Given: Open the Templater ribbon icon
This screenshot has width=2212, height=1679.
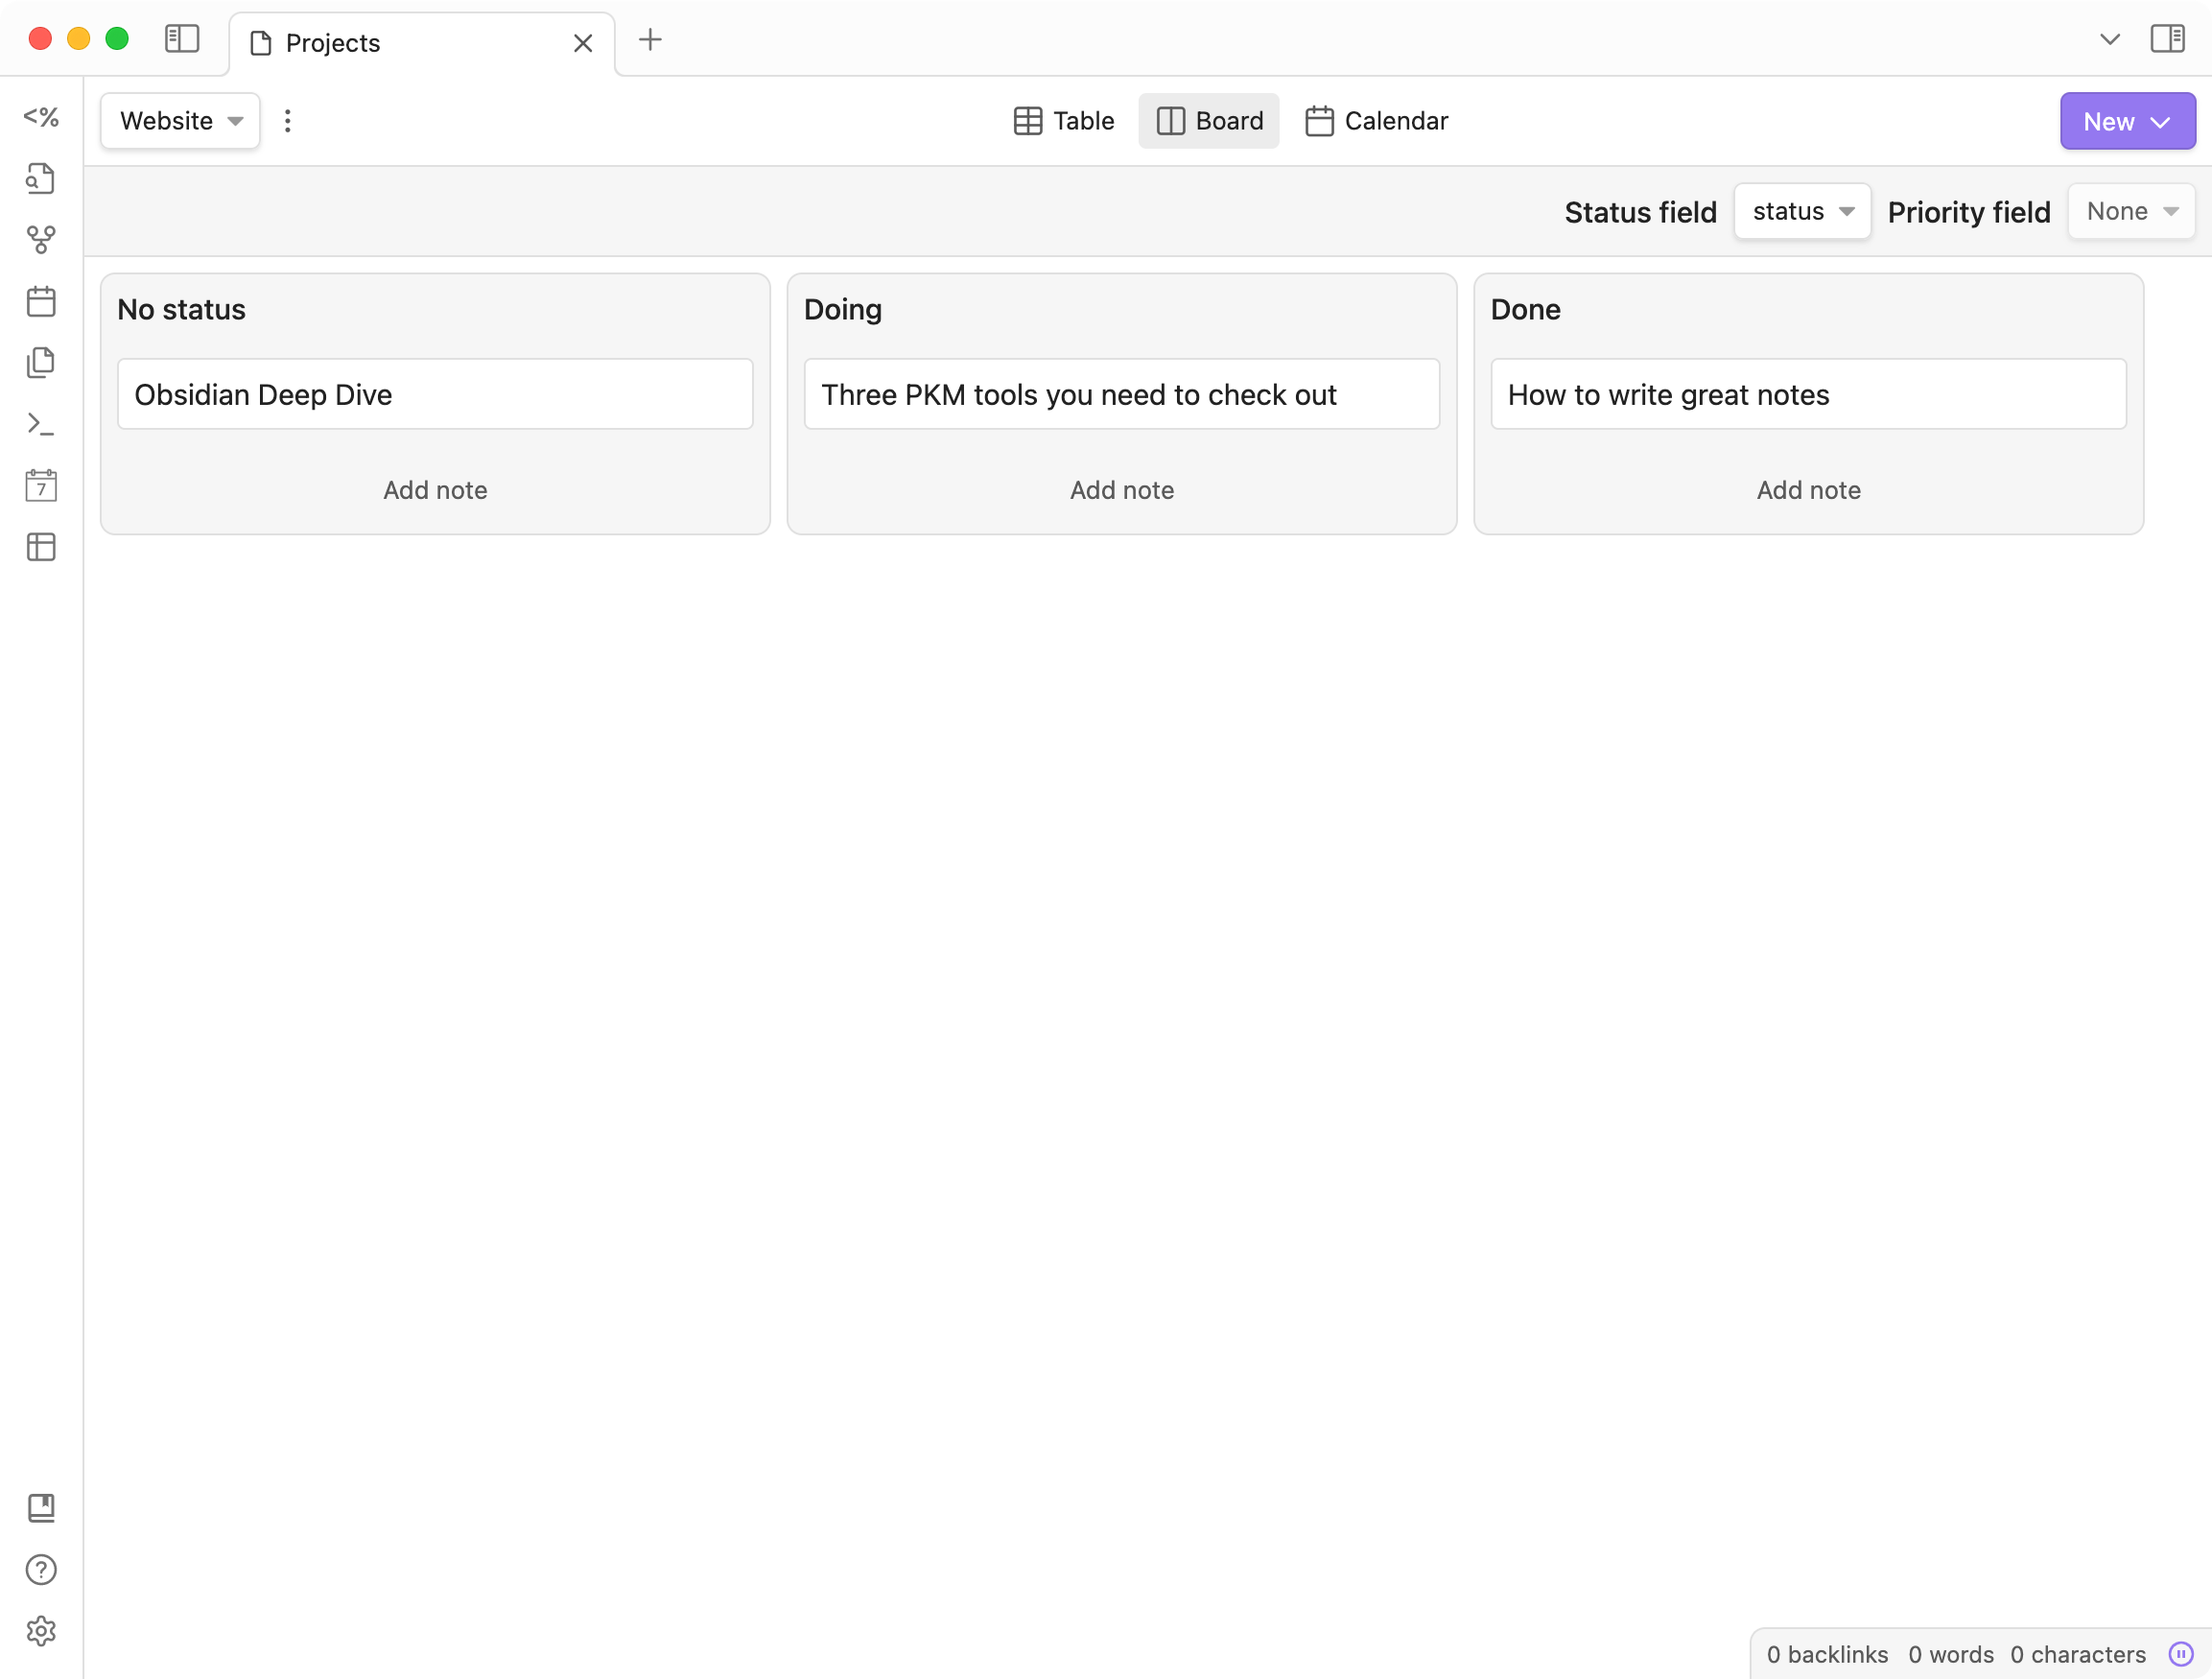Looking at the screenshot, I should (x=41, y=117).
